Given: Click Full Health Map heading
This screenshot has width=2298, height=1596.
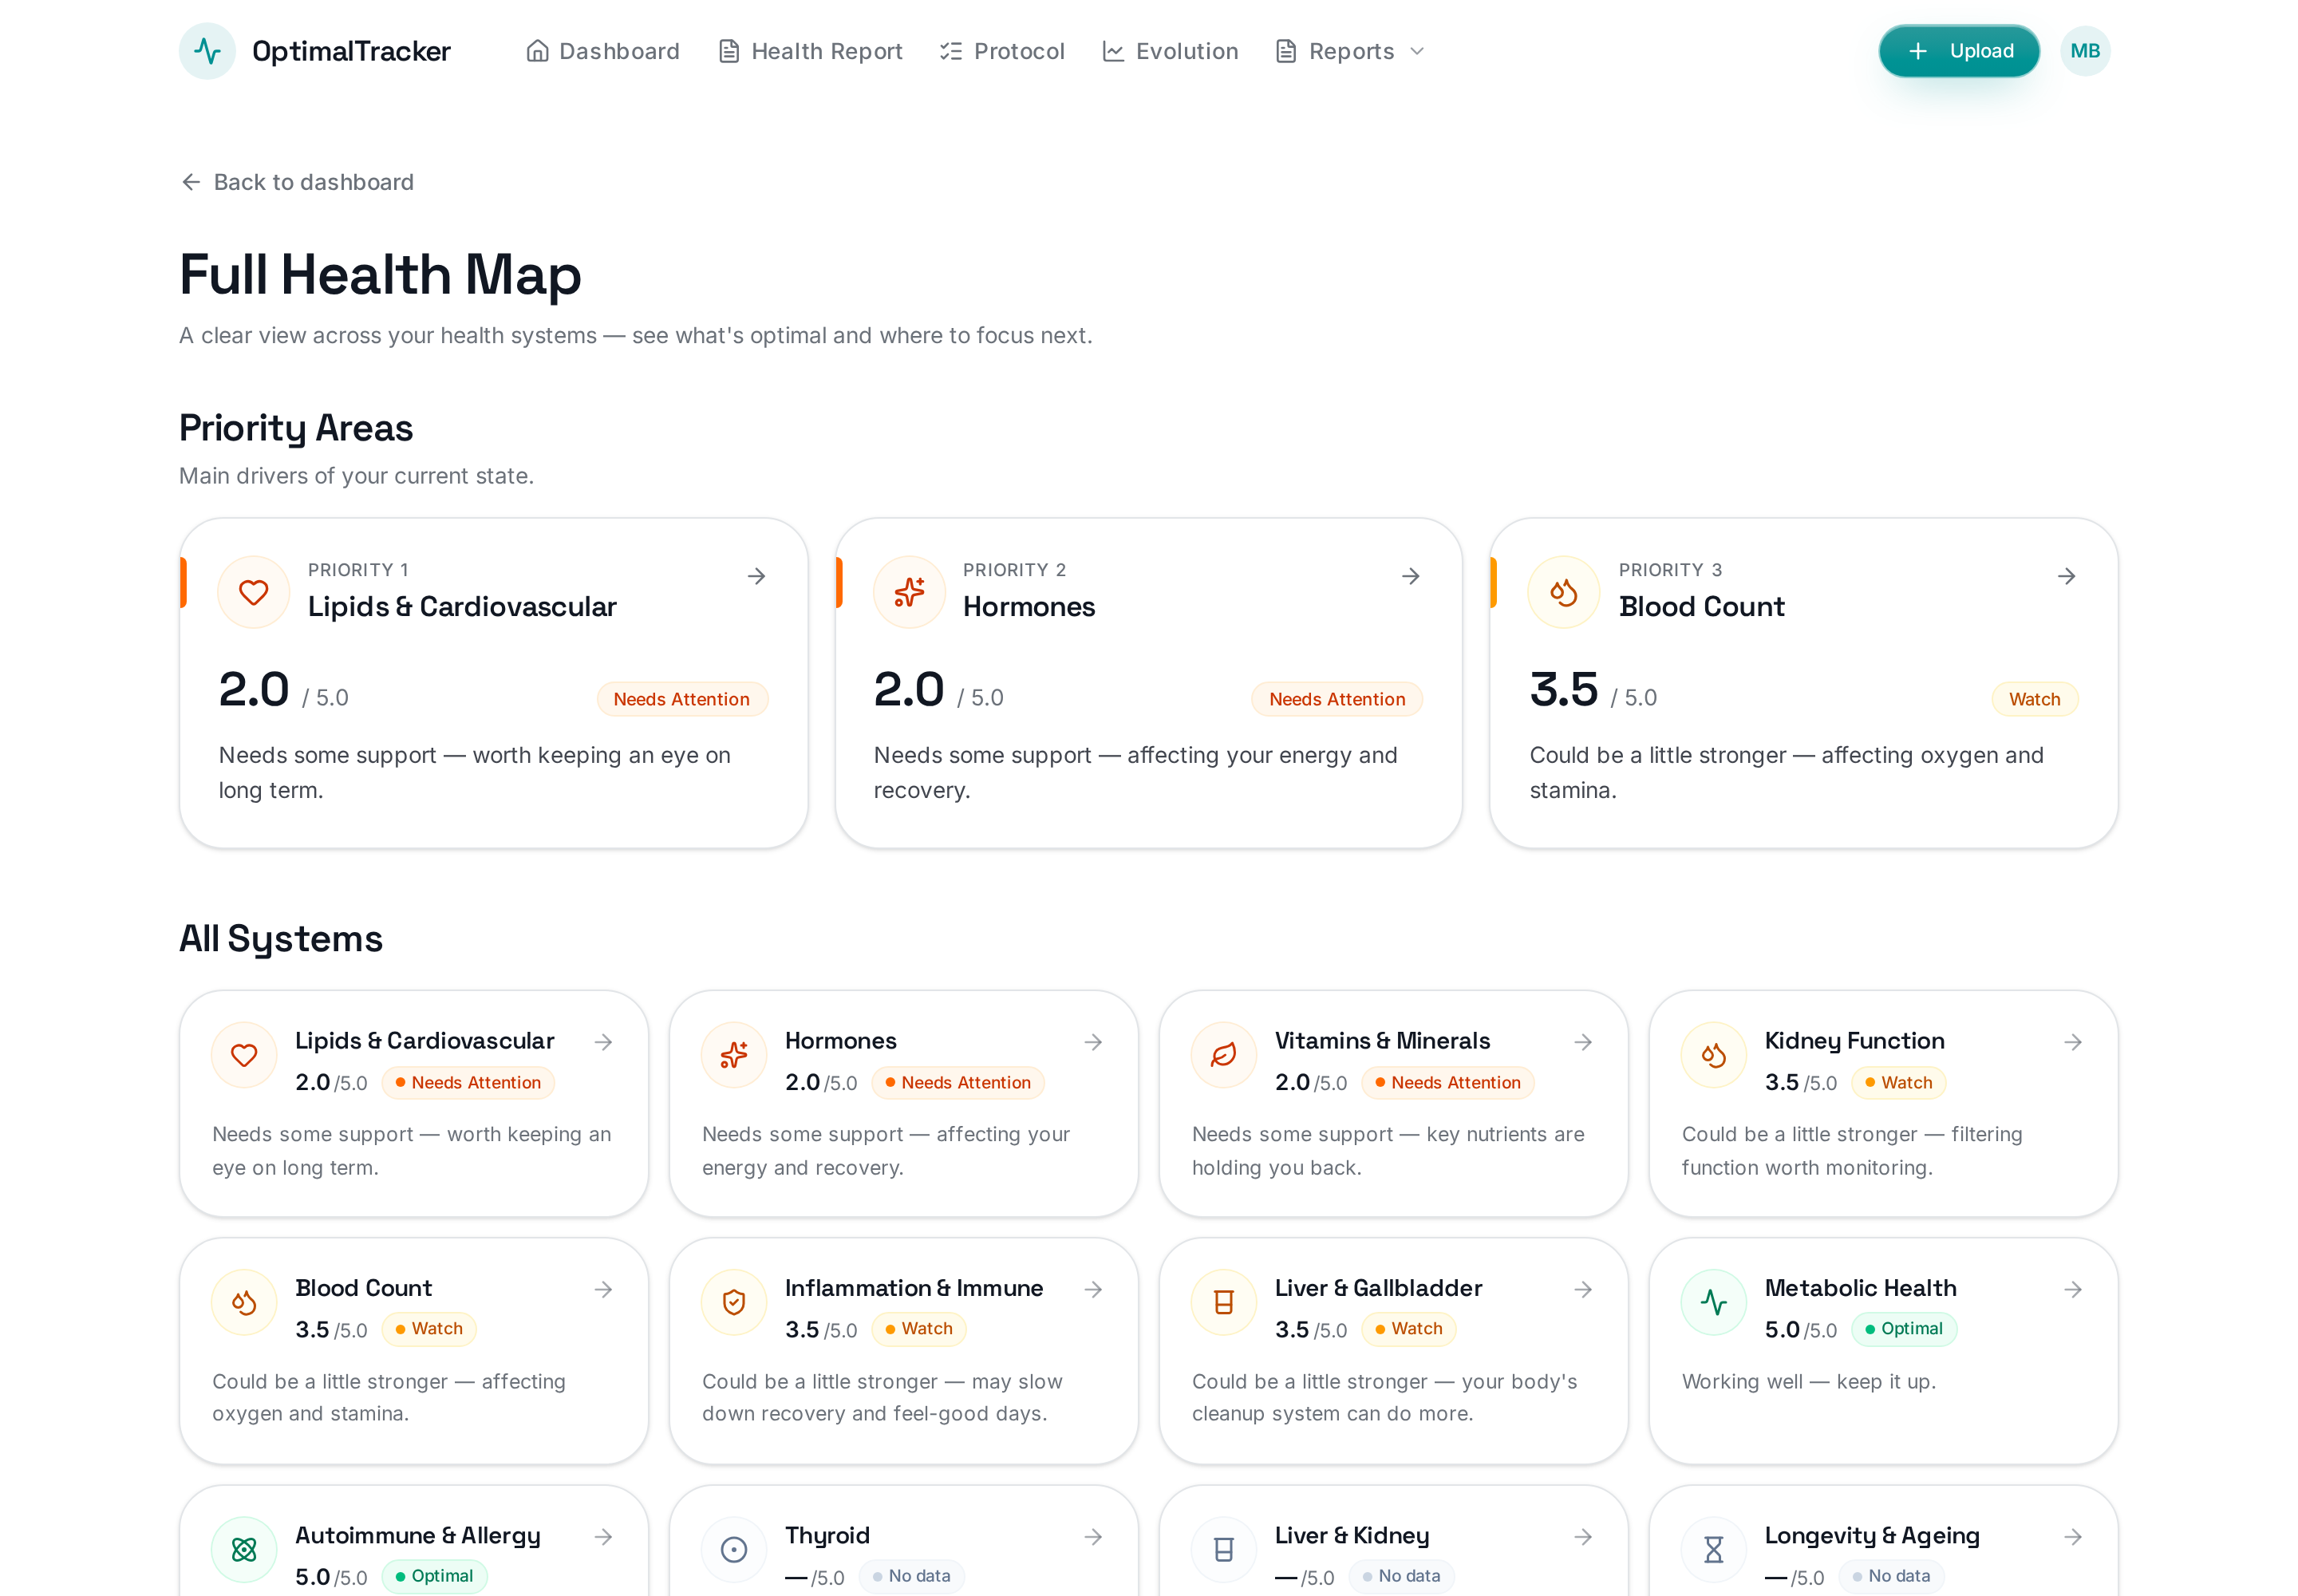Looking at the screenshot, I should [380, 274].
